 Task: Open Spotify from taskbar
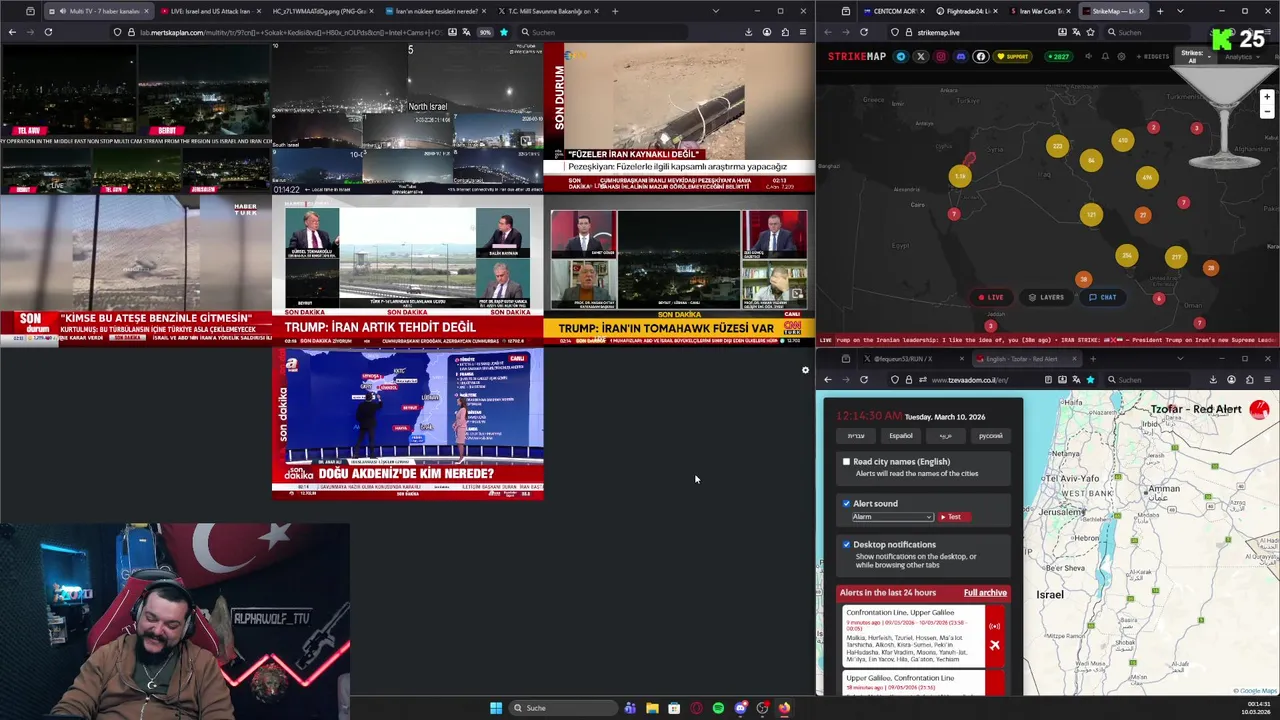point(718,708)
